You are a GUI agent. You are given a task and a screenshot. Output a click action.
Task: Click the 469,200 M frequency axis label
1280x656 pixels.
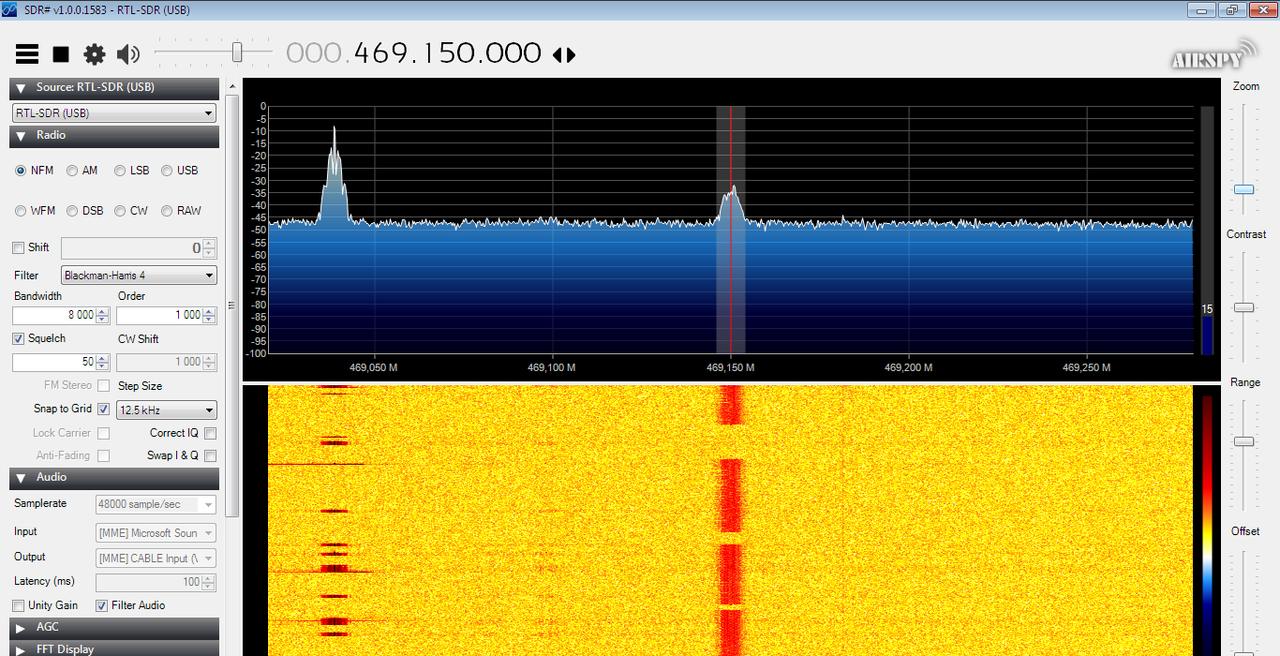click(x=908, y=368)
